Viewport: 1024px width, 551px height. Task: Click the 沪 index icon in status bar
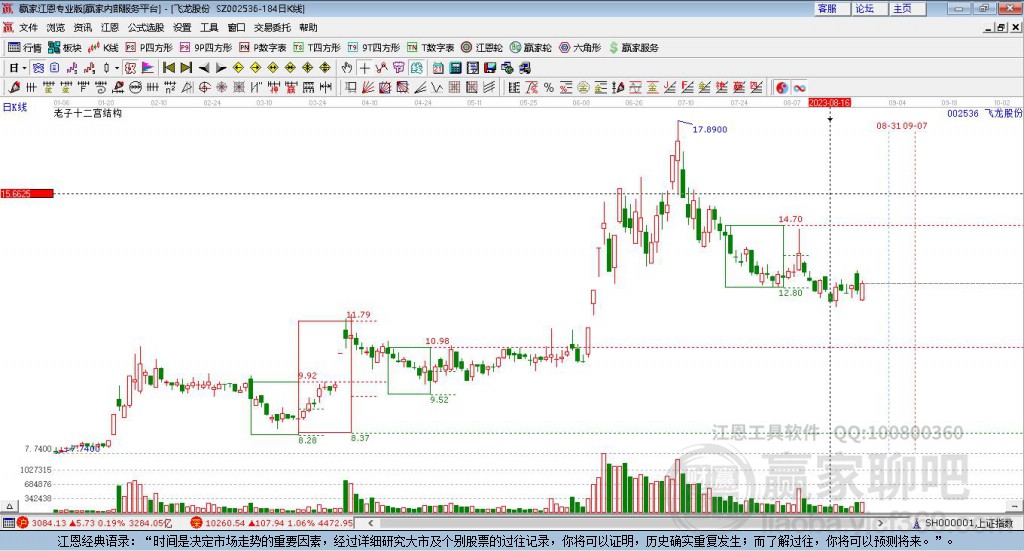pyautogui.click(x=23, y=523)
